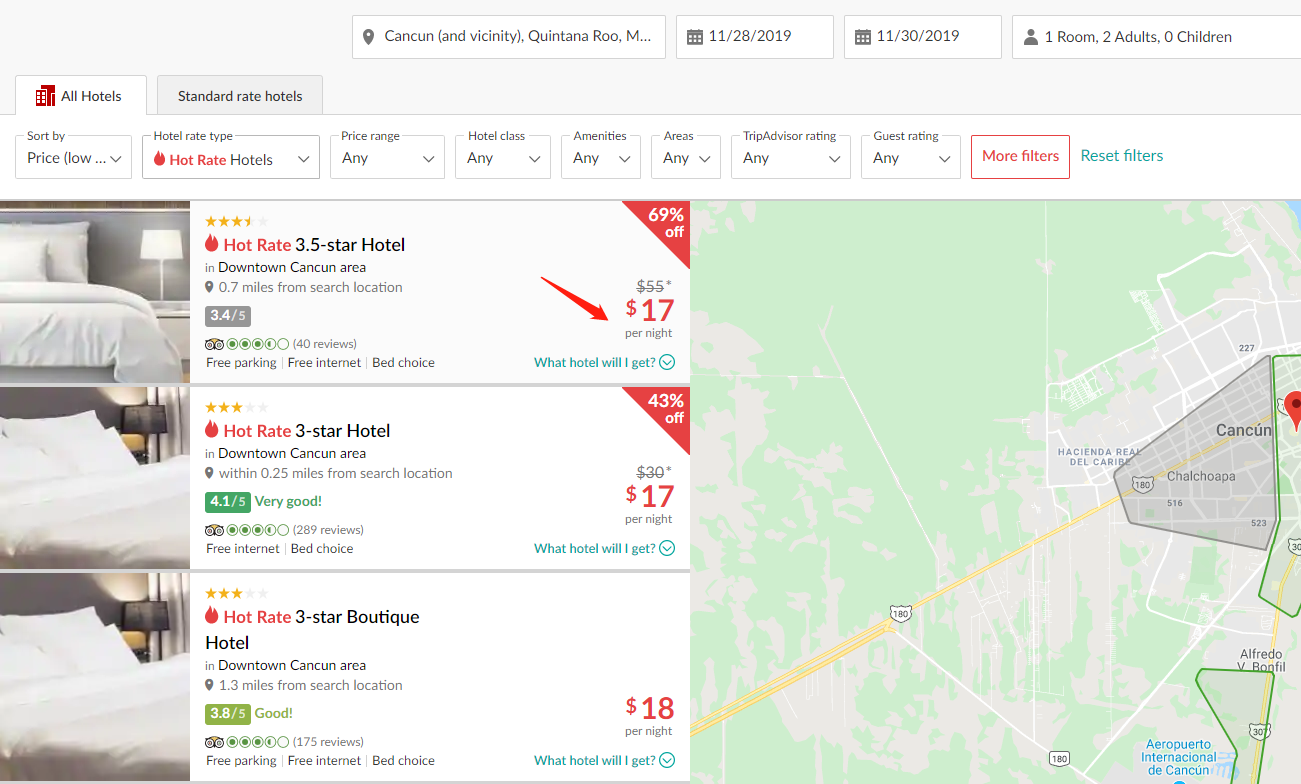Click TripAdvisor owl icon beside 175 reviews
Viewport: 1301px width, 784px height.
click(214, 742)
